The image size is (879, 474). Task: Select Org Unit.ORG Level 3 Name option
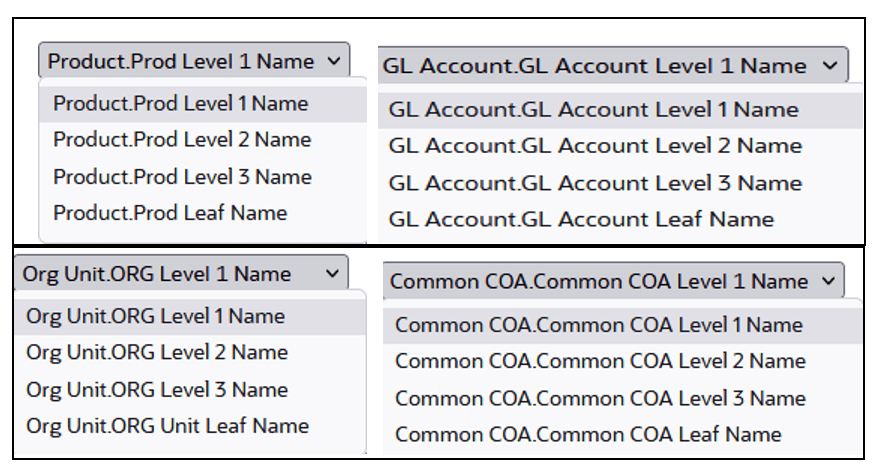click(x=191, y=390)
